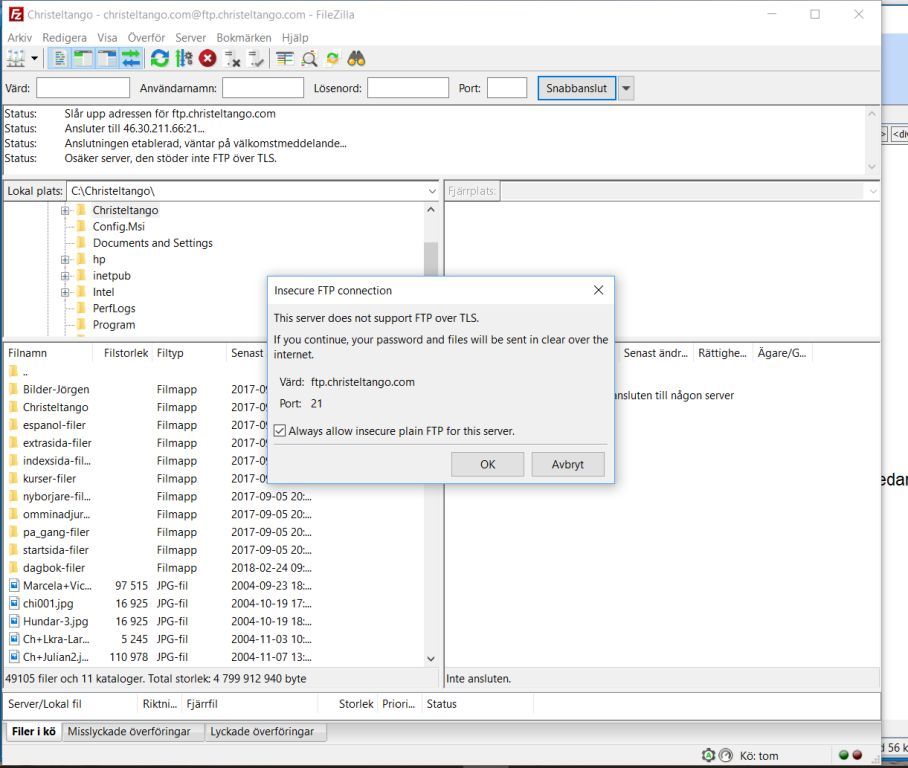The width and height of the screenshot is (908, 768).
Task: Open the Site Manager icon
Action: [16, 58]
